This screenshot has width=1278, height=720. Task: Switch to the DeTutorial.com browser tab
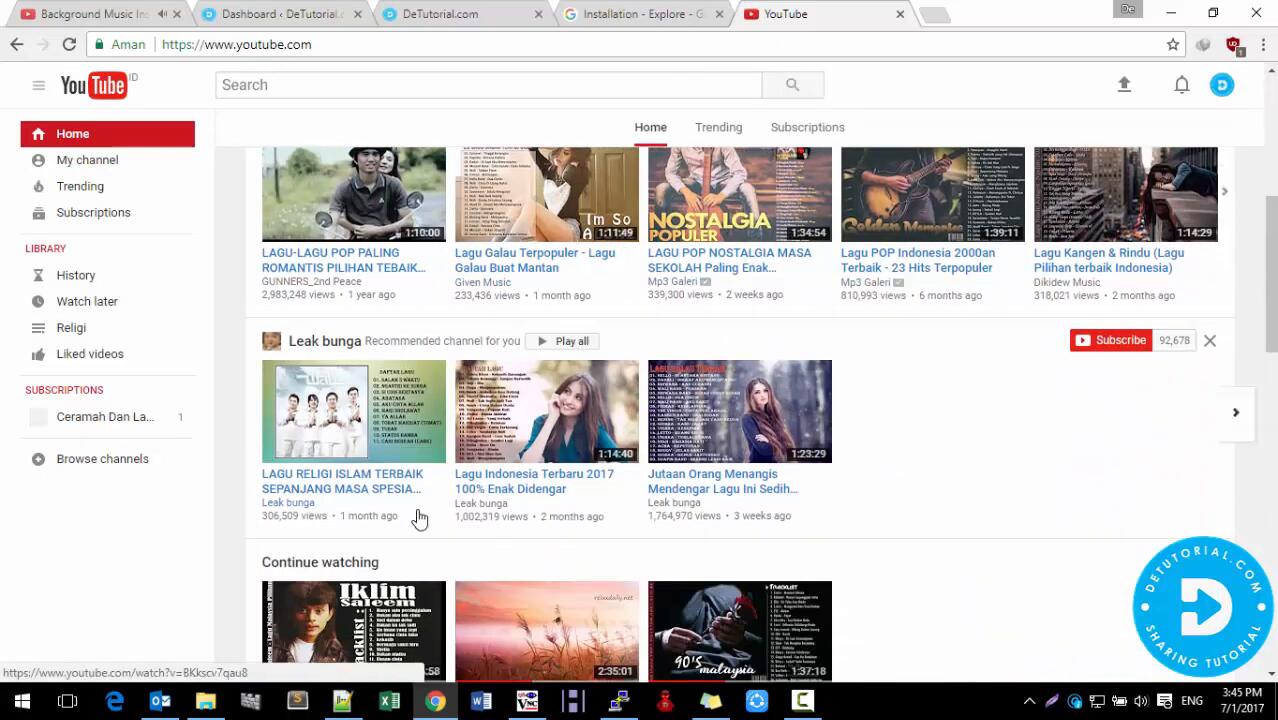460,14
